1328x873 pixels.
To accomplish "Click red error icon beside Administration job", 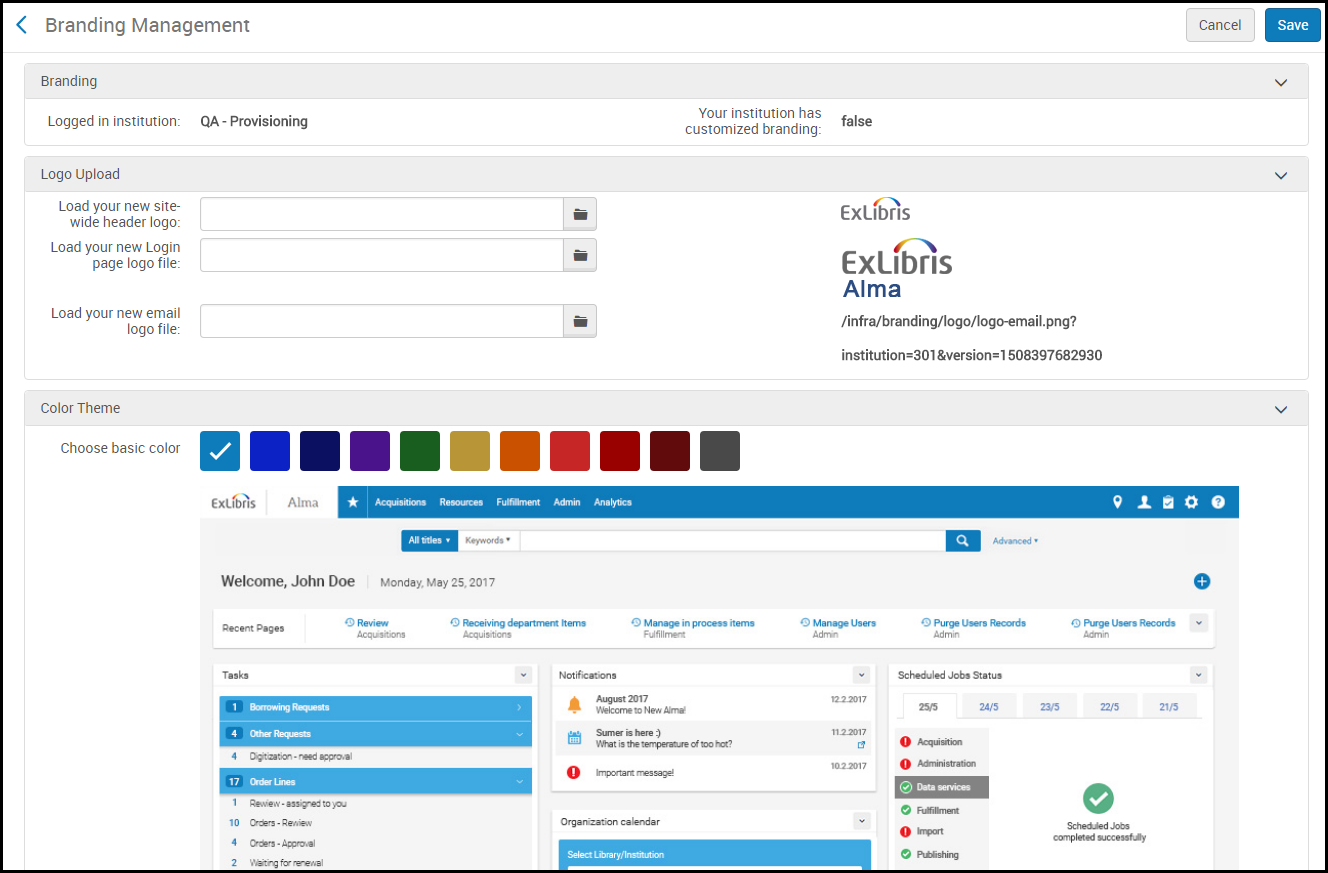I will point(905,764).
